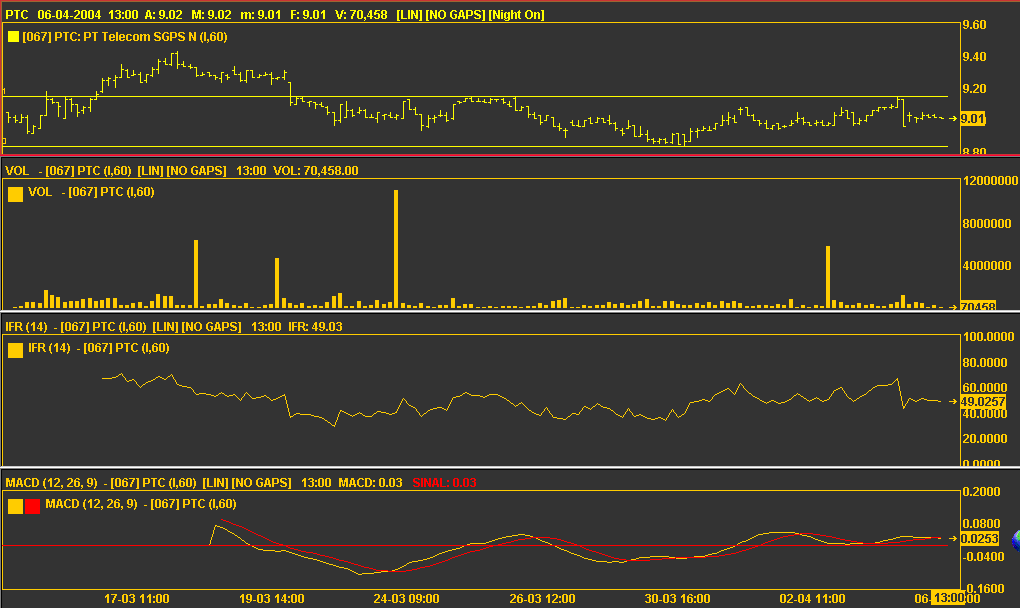Click the 9.60 price axis label
This screenshot has height=608, width=1020.
tap(974, 25)
